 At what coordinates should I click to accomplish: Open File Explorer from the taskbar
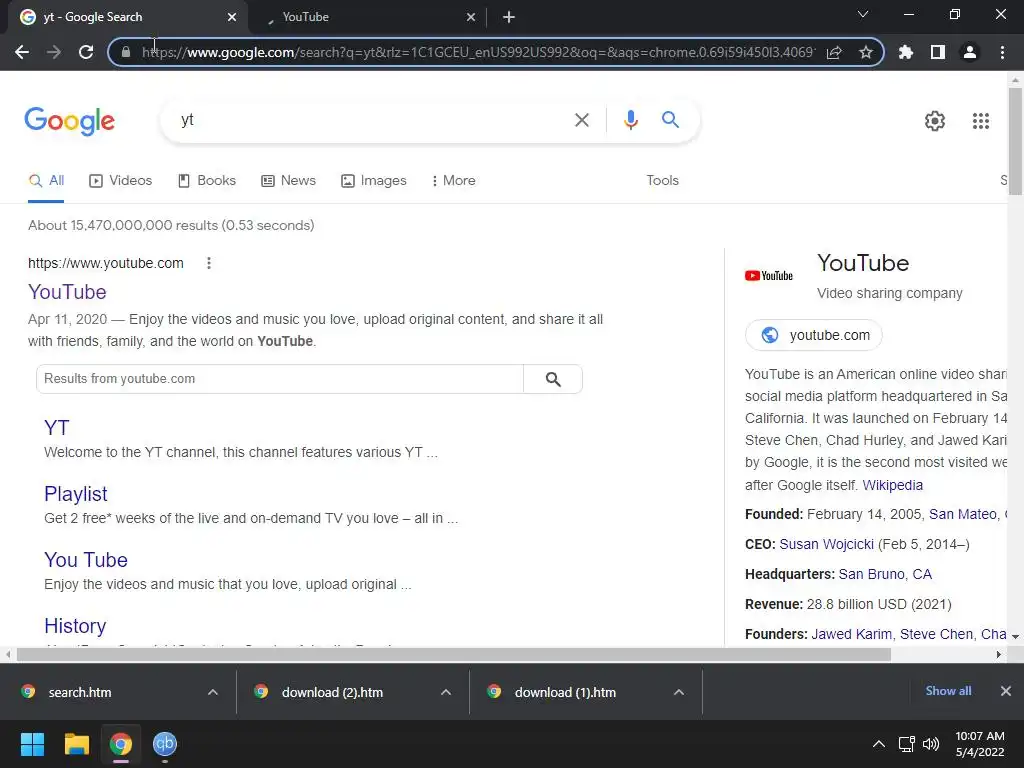click(76, 744)
